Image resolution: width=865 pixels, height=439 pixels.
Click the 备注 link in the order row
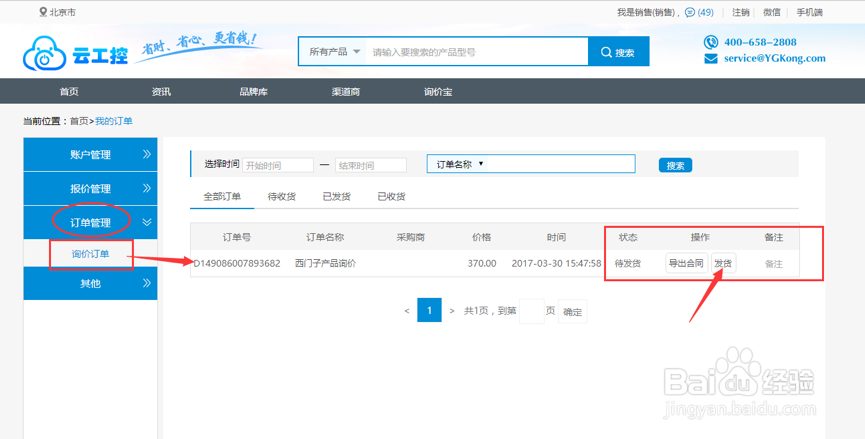774,264
